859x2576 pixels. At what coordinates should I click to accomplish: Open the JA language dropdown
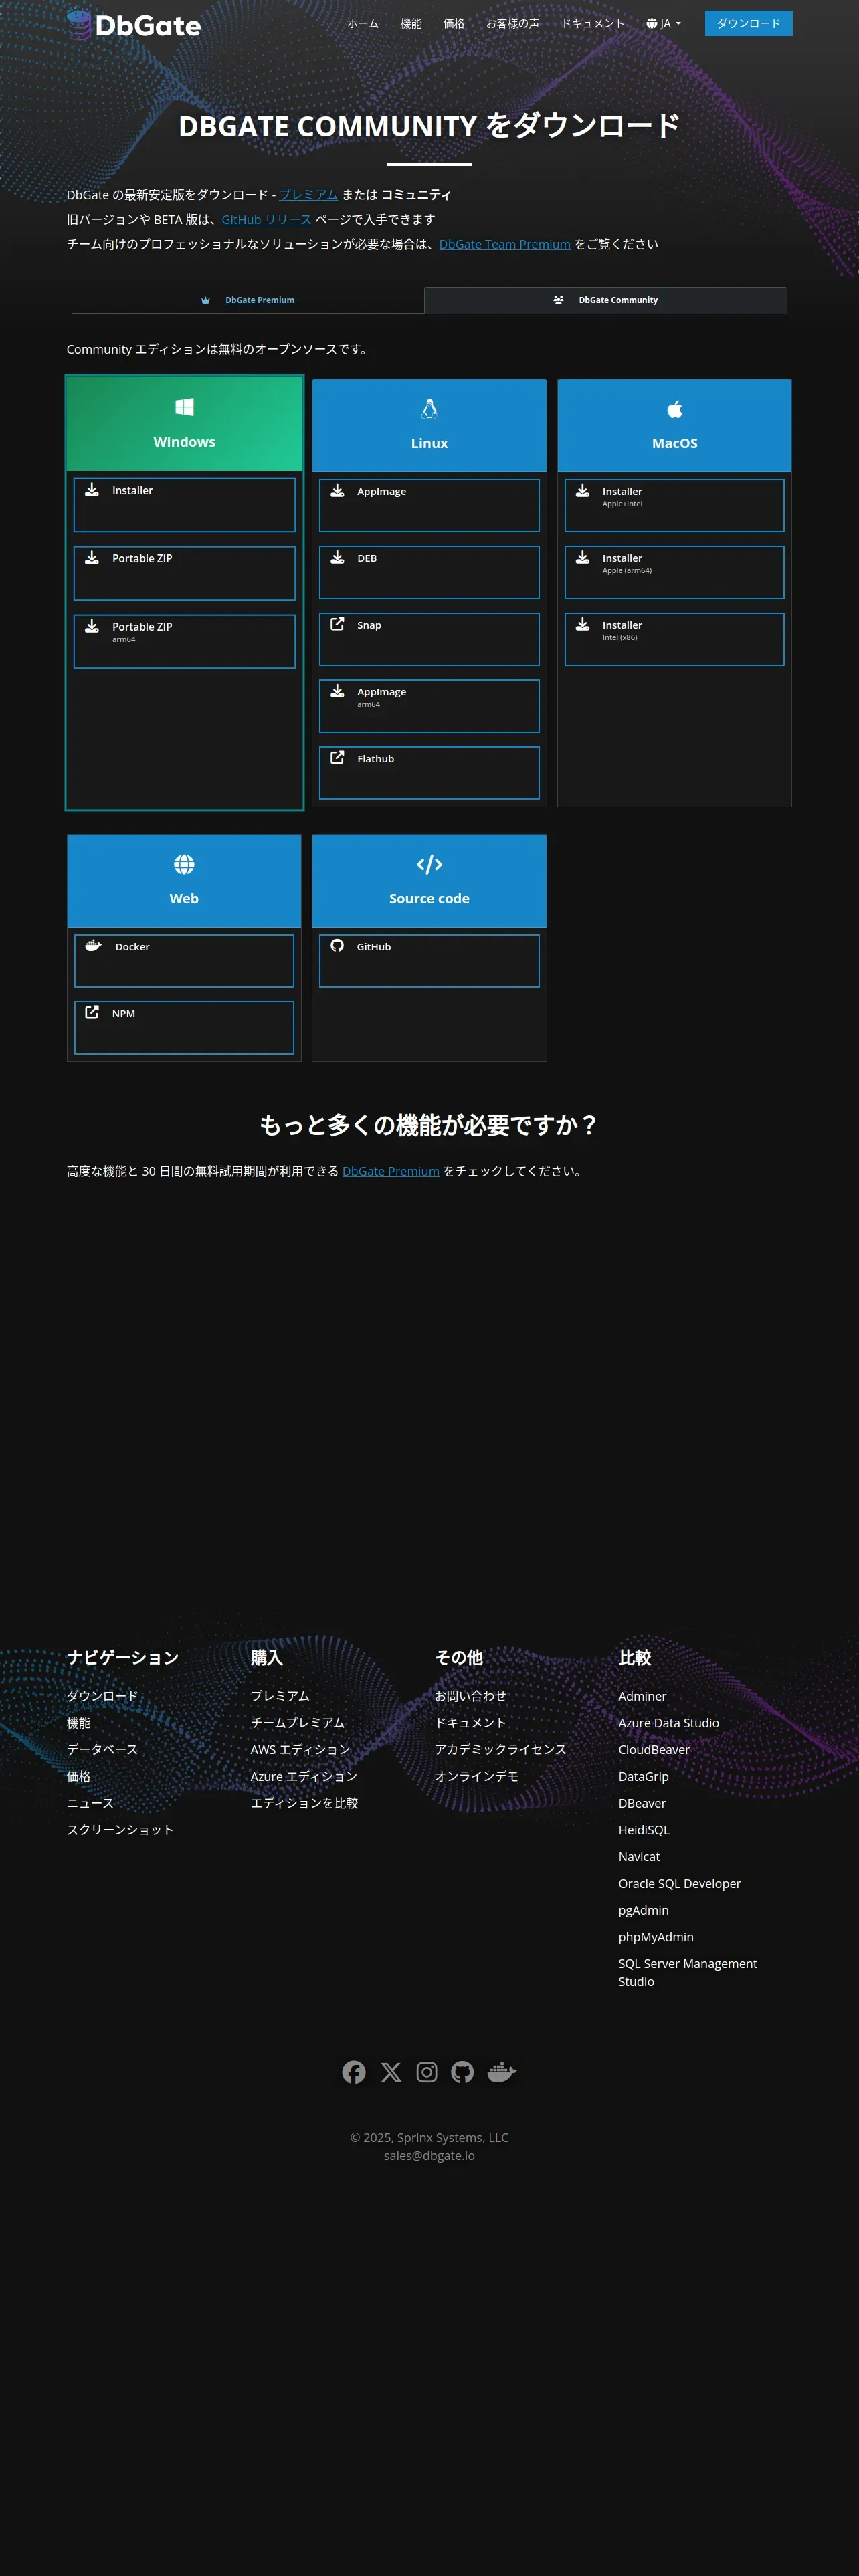(x=663, y=24)
